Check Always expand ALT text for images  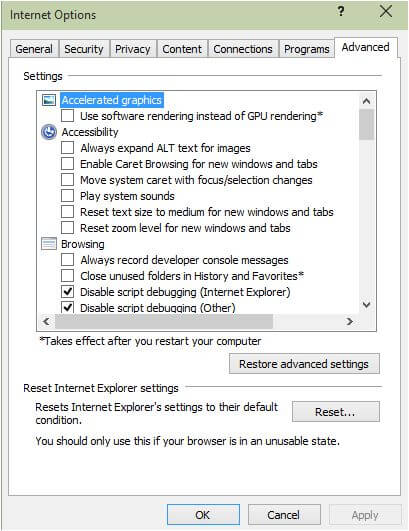click(x=67, y=148)
